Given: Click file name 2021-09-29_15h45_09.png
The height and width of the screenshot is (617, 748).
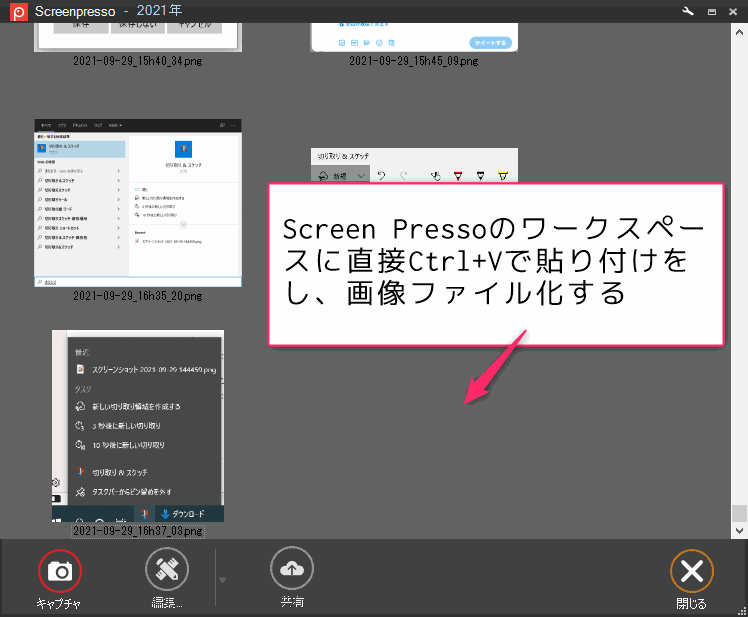Looking at the screenshot, I should (414, 61).
